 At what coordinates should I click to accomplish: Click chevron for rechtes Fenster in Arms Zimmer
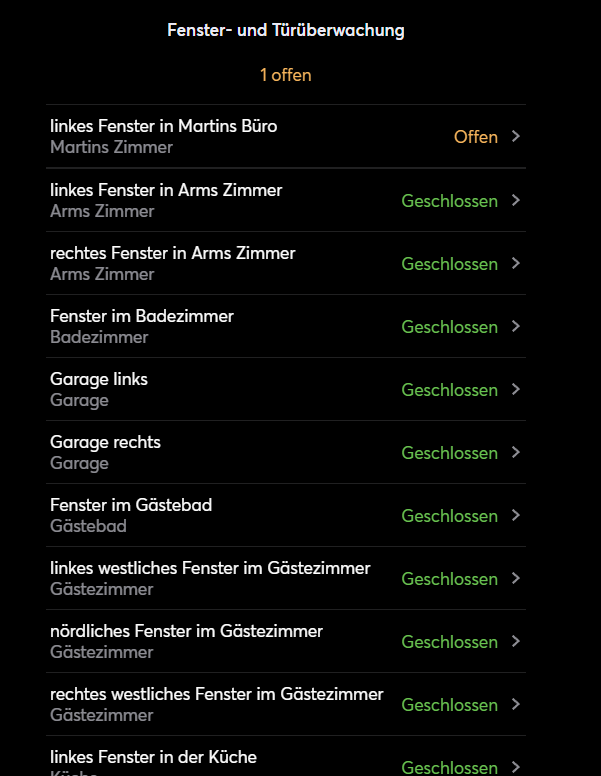[515, 263]
